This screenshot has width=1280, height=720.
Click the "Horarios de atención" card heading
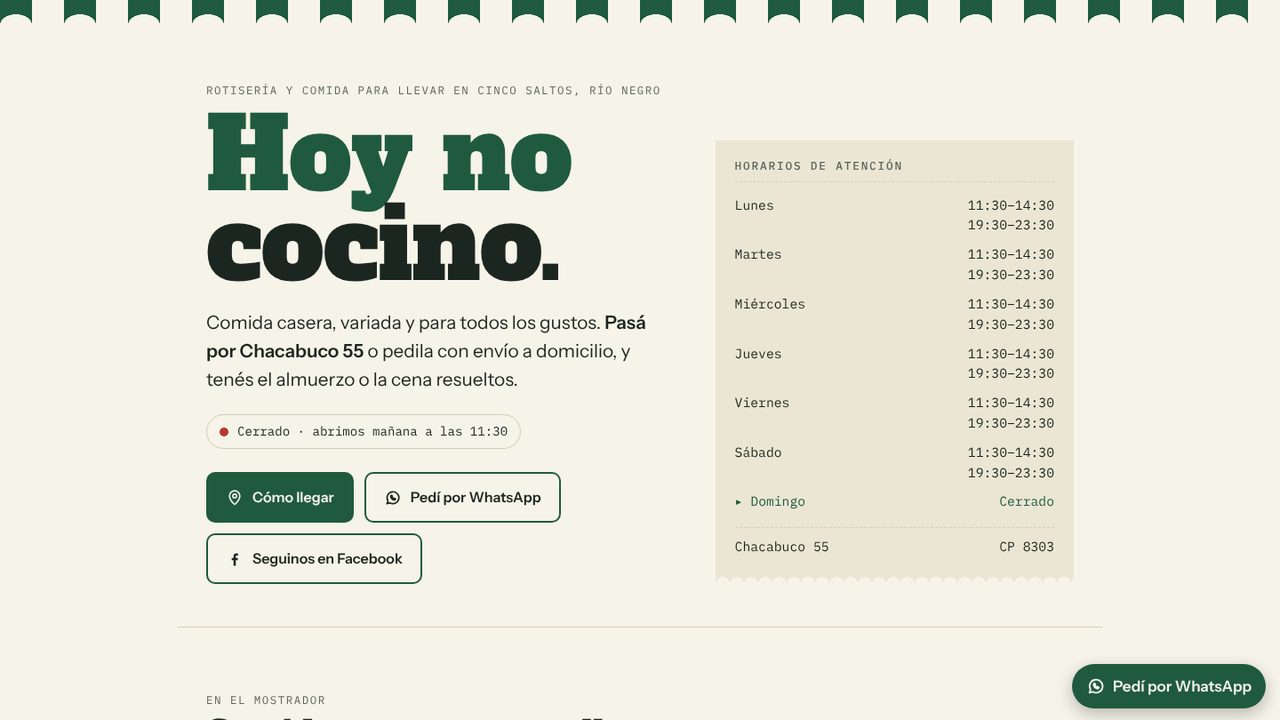(818, 166)
